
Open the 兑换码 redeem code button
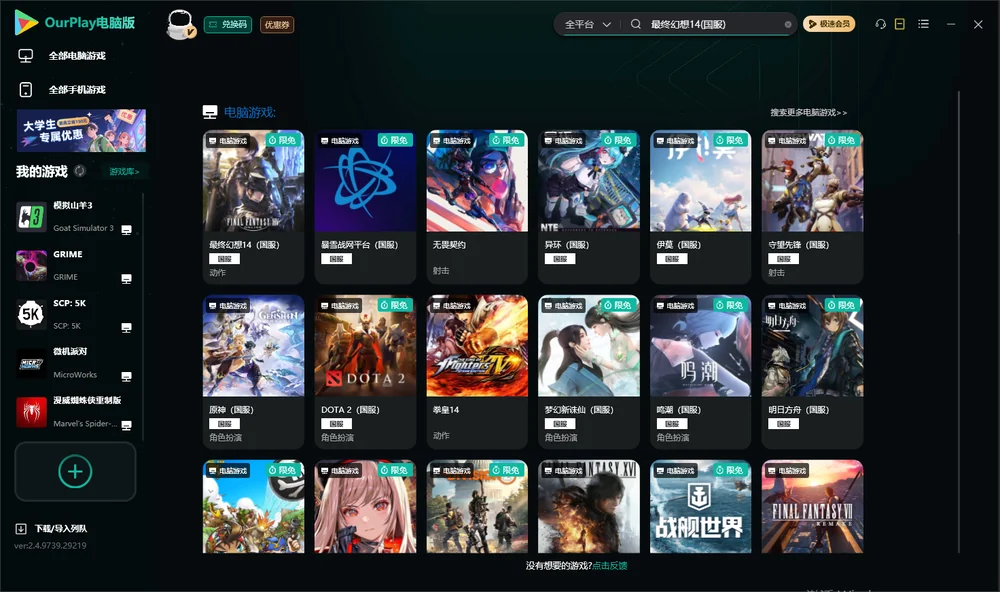(228, 24)
